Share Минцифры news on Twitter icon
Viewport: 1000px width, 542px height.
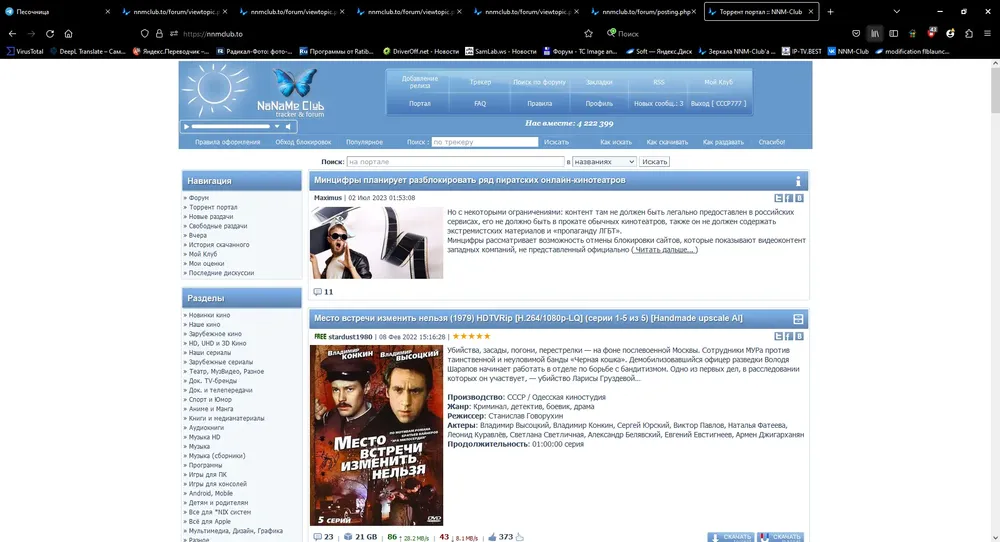pyautogui.click(x=778, y=198)
